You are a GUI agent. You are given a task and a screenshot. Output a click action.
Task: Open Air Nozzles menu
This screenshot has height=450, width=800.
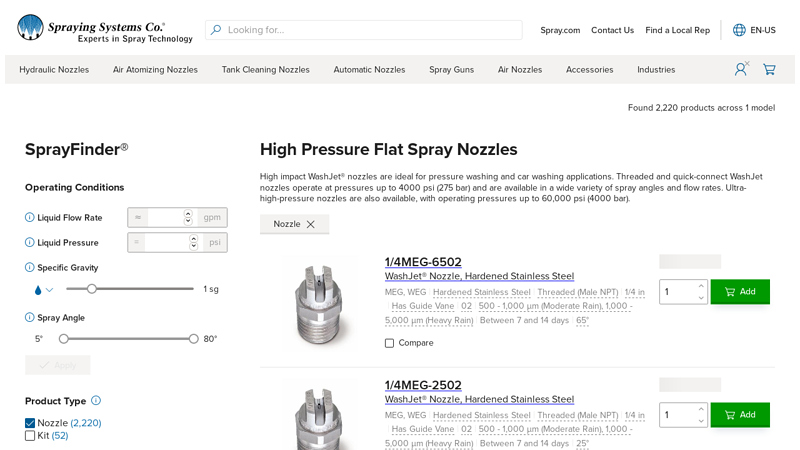pos(520,69)
